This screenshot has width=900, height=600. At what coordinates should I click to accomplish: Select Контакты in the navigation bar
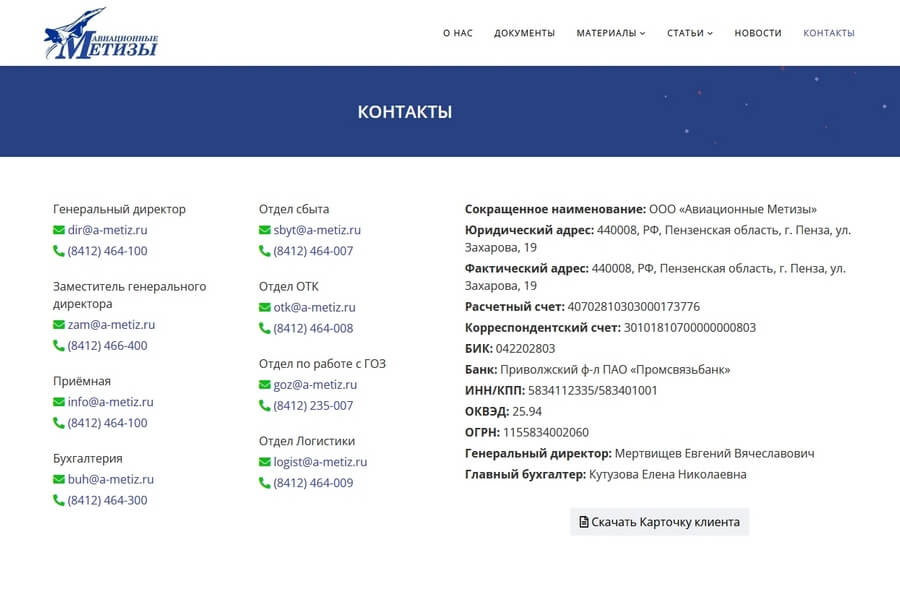(829, 33)
